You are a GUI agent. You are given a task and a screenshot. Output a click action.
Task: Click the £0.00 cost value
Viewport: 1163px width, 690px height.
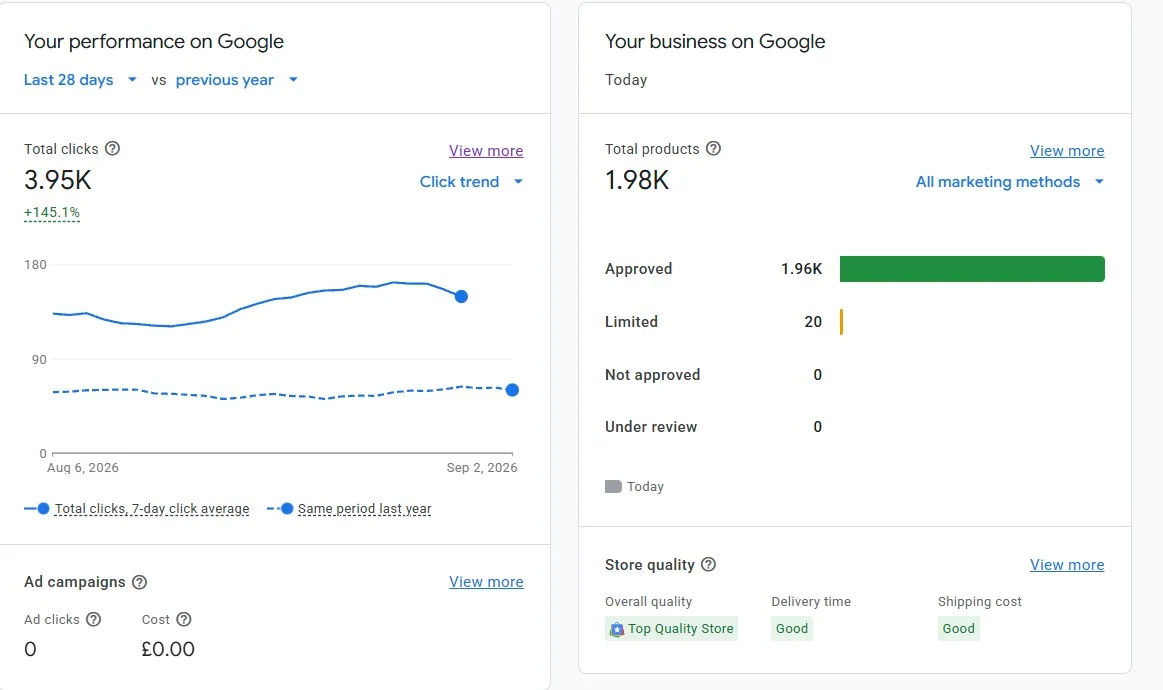click(168, 649)
